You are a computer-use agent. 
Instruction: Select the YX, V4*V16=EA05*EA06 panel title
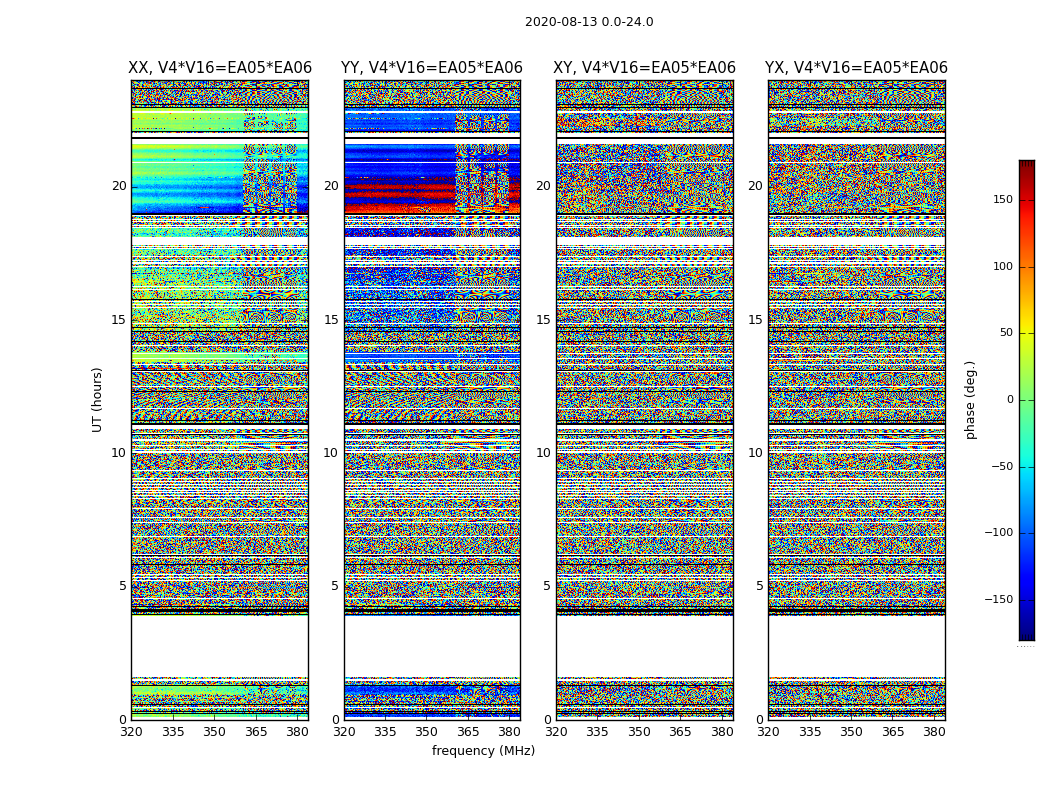(856, 68)
